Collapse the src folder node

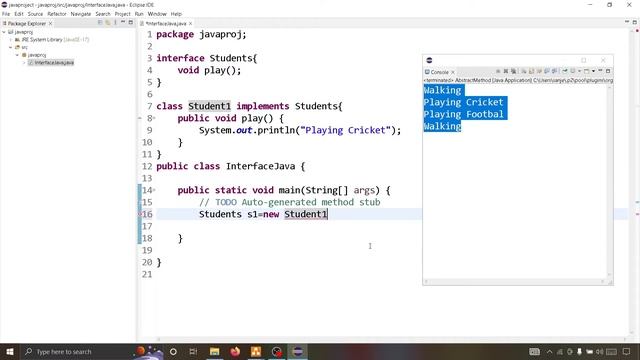11,47
